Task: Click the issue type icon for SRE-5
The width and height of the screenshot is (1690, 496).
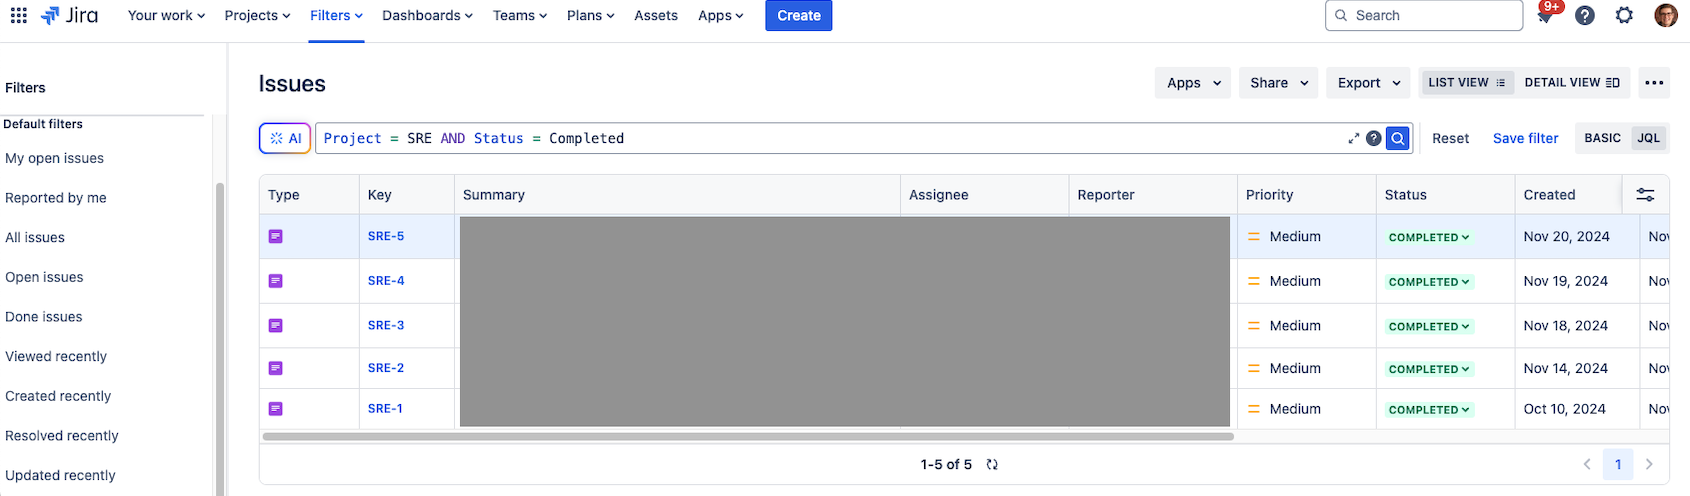Action: [x=276, y=237]
